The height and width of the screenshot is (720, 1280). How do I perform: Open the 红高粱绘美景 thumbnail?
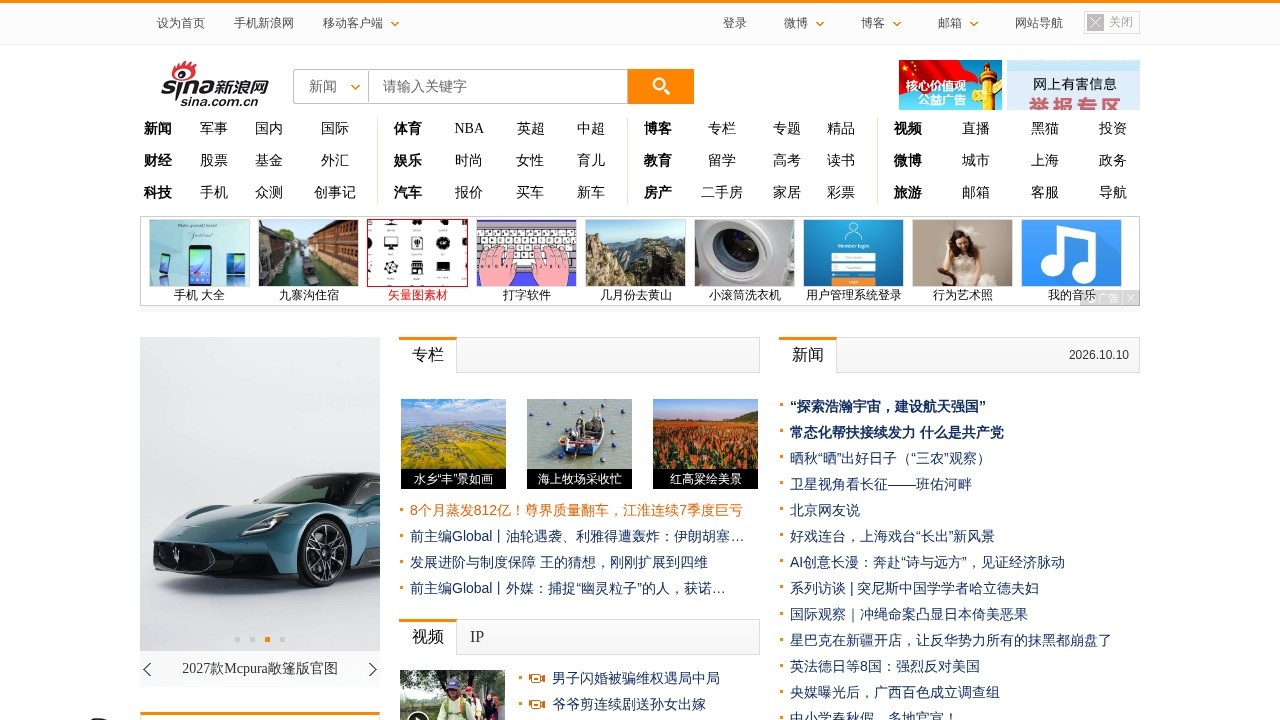tap(706, 444)
